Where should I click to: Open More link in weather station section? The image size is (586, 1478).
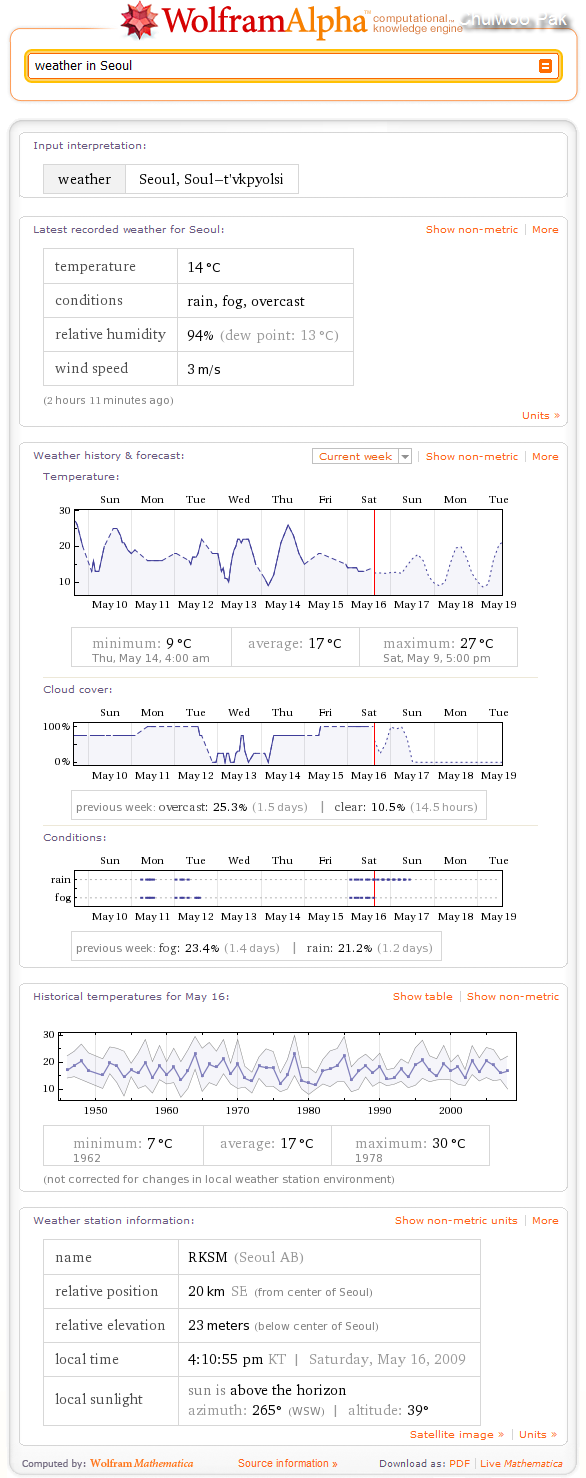pyautogui.click(x=545, y=1221)
